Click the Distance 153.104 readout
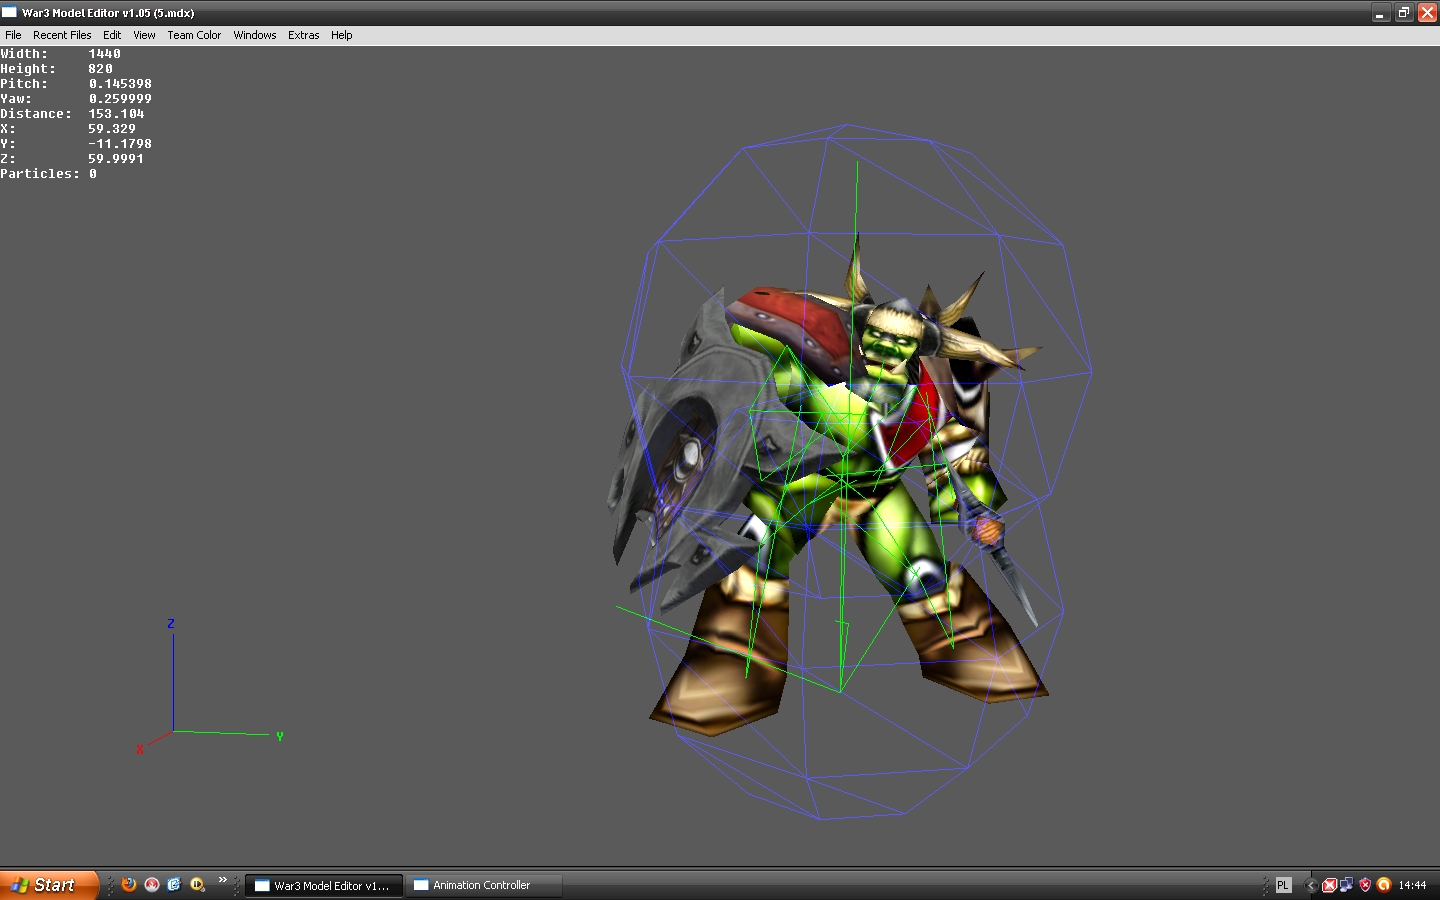The width and height of the screenshot is (1440, 900). coord(72,114)
